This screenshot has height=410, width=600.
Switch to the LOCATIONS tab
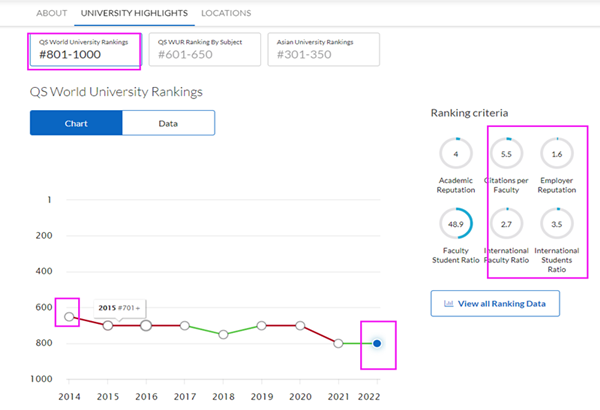[x=226, y=13]
